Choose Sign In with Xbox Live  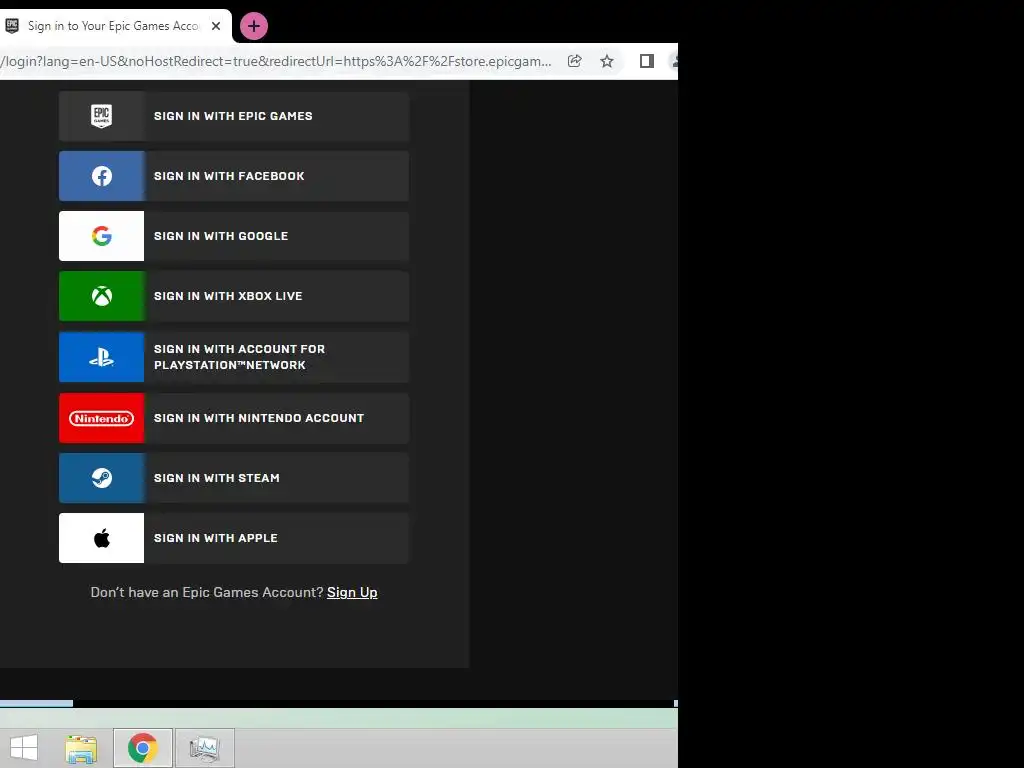click(x=234, y=296)
